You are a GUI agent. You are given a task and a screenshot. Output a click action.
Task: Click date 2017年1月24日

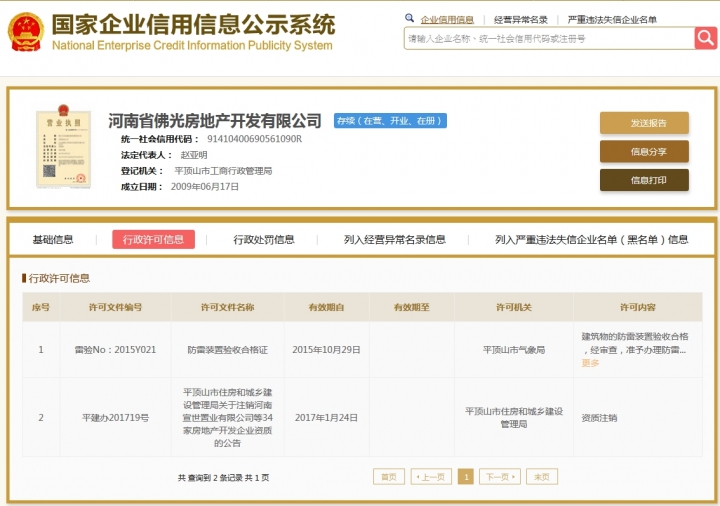tap(326, 417)
